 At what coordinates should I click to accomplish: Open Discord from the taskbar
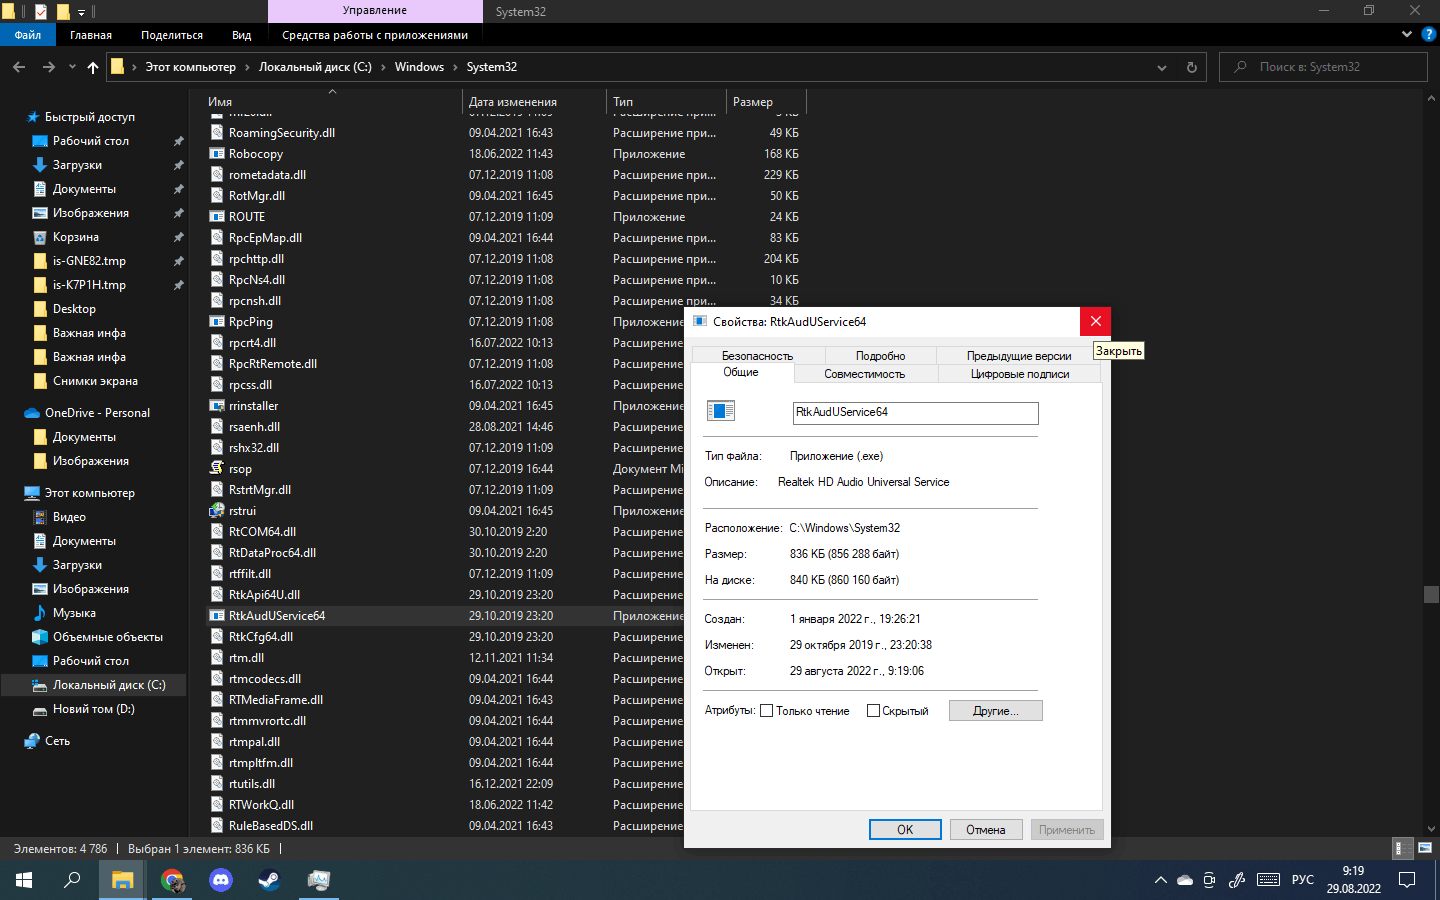pos(221,880)
